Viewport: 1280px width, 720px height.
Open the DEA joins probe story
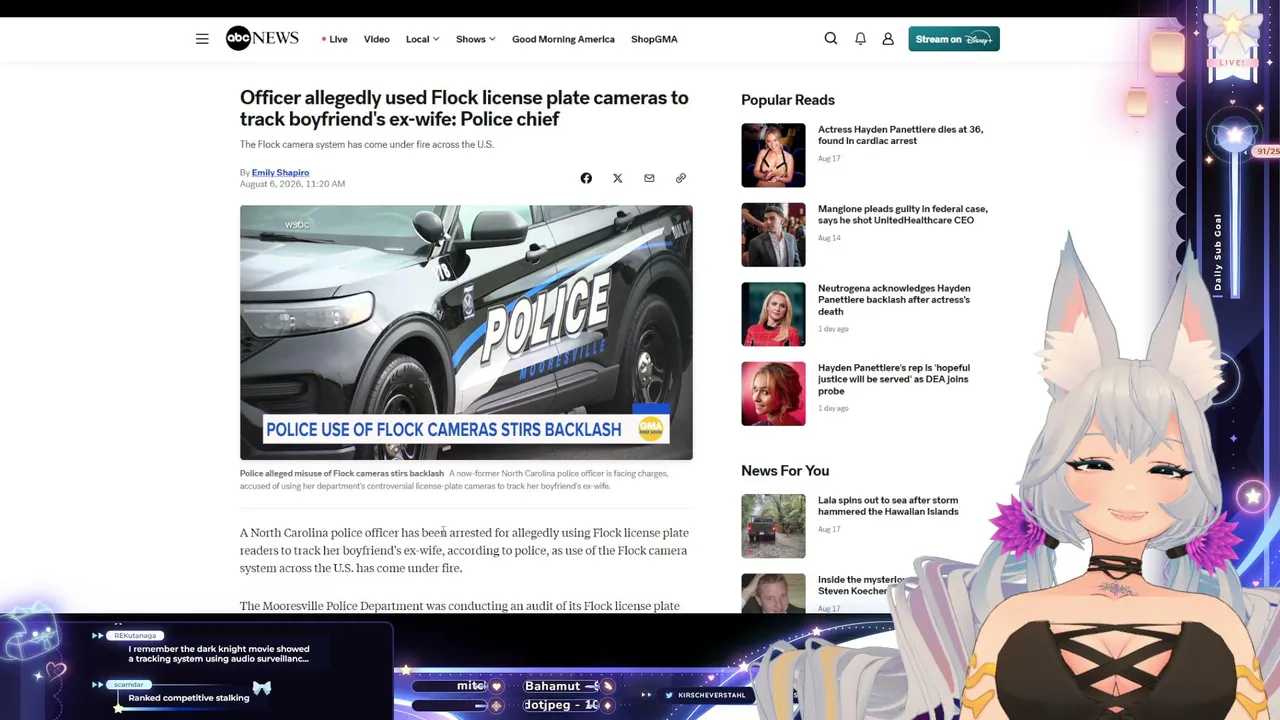tap(894, 379)
